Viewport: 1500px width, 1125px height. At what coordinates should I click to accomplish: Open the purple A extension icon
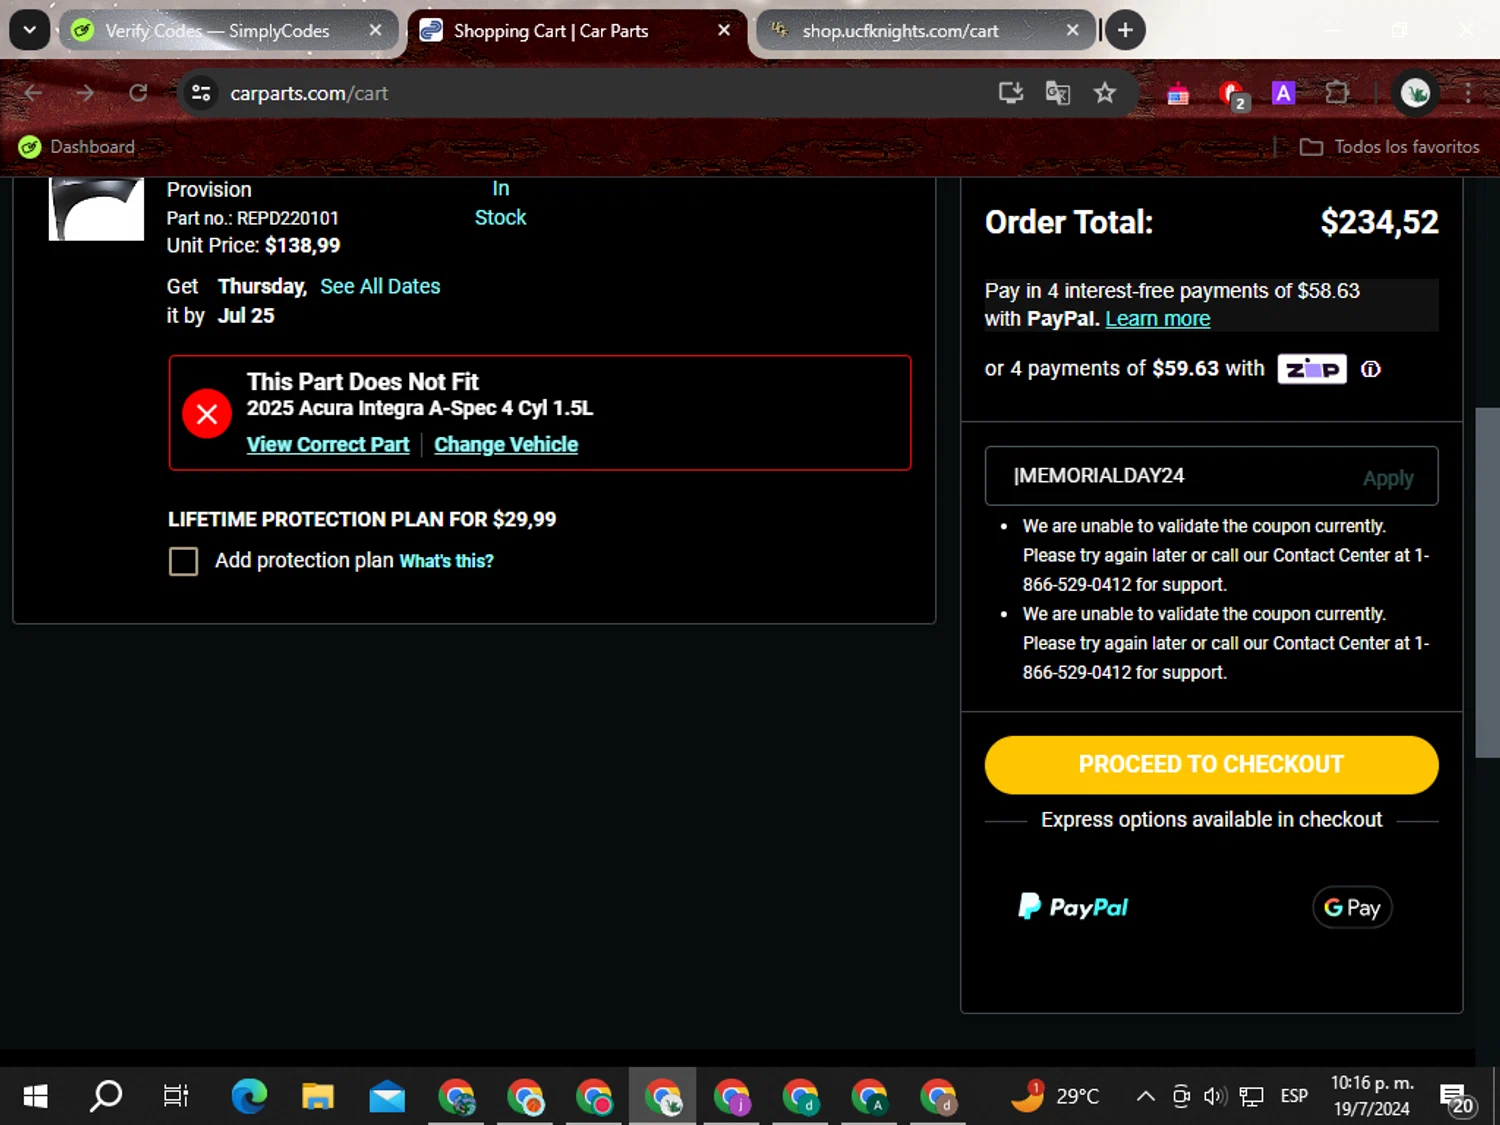click(1283, 93)
